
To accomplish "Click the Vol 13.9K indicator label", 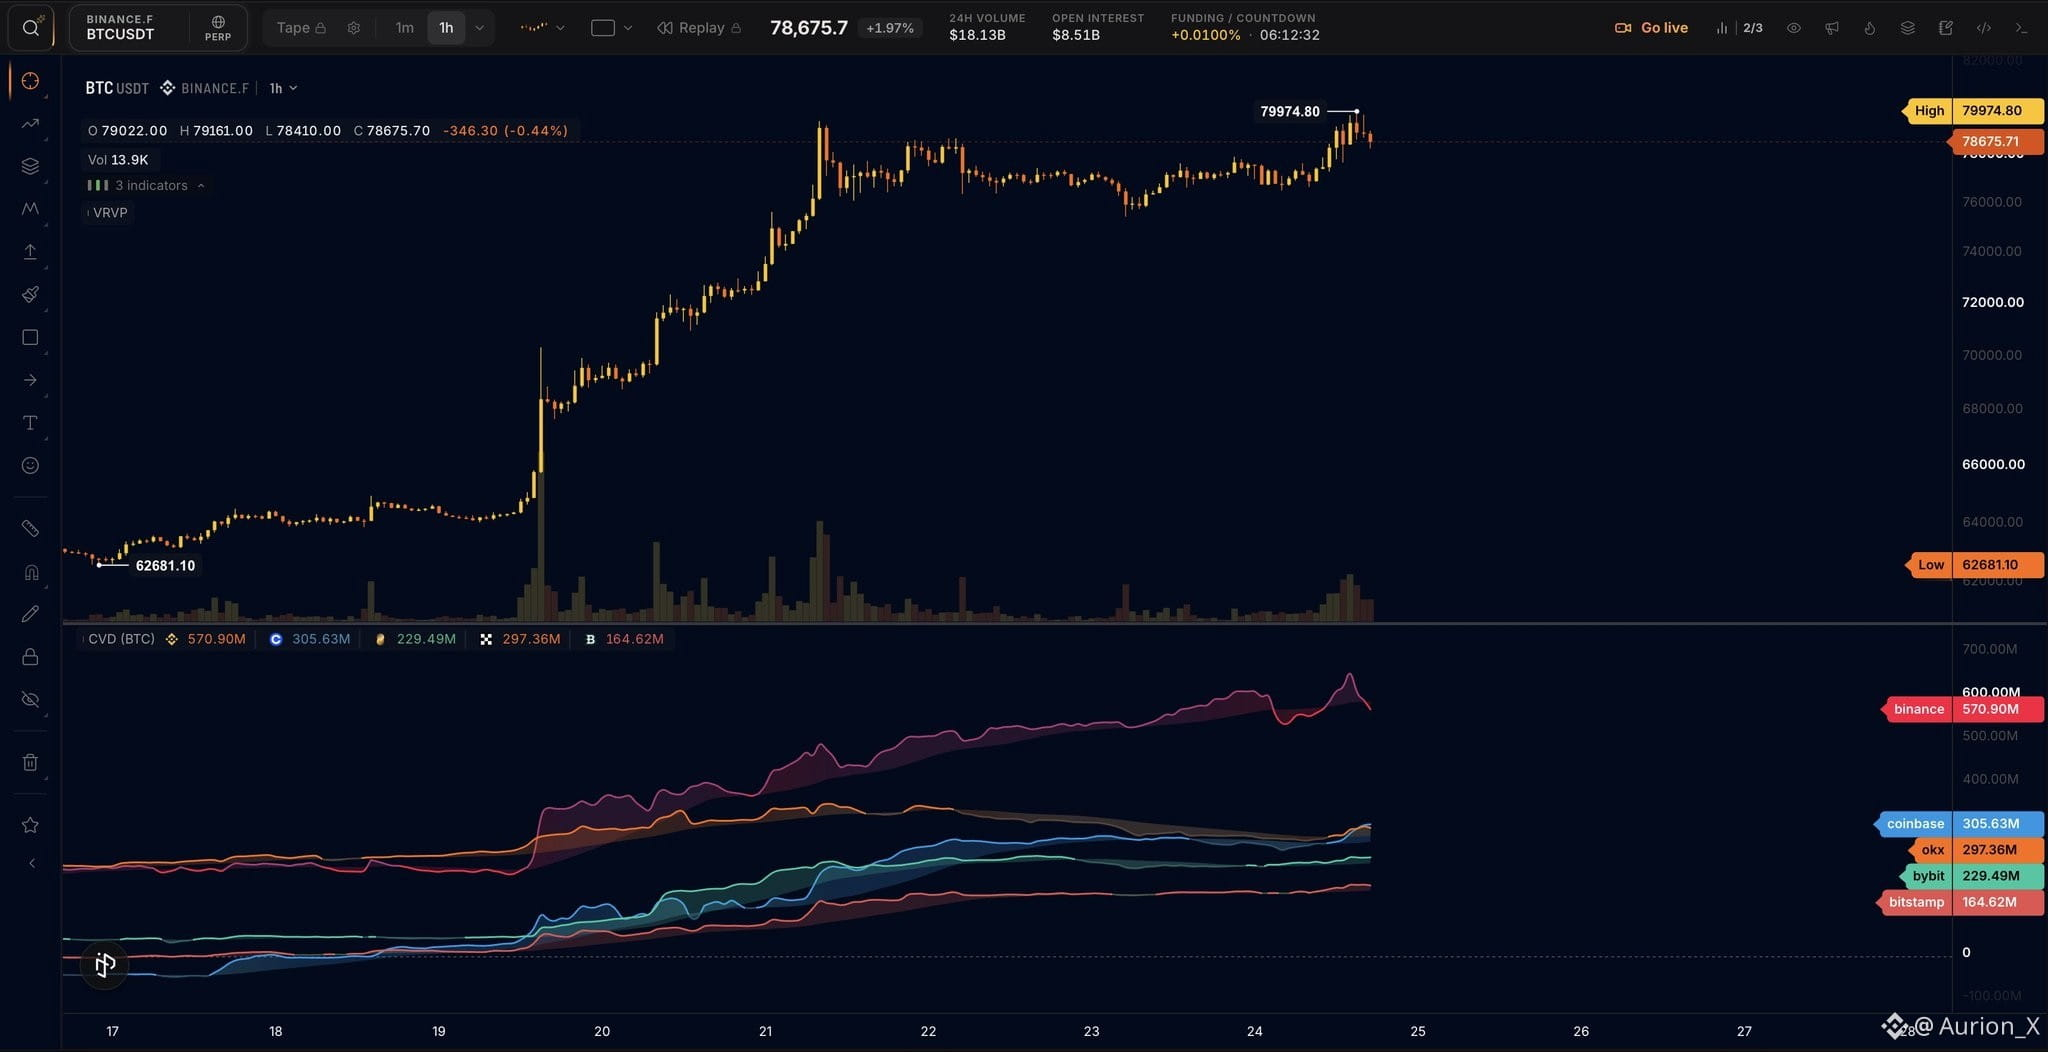I will tap(118, 159).
